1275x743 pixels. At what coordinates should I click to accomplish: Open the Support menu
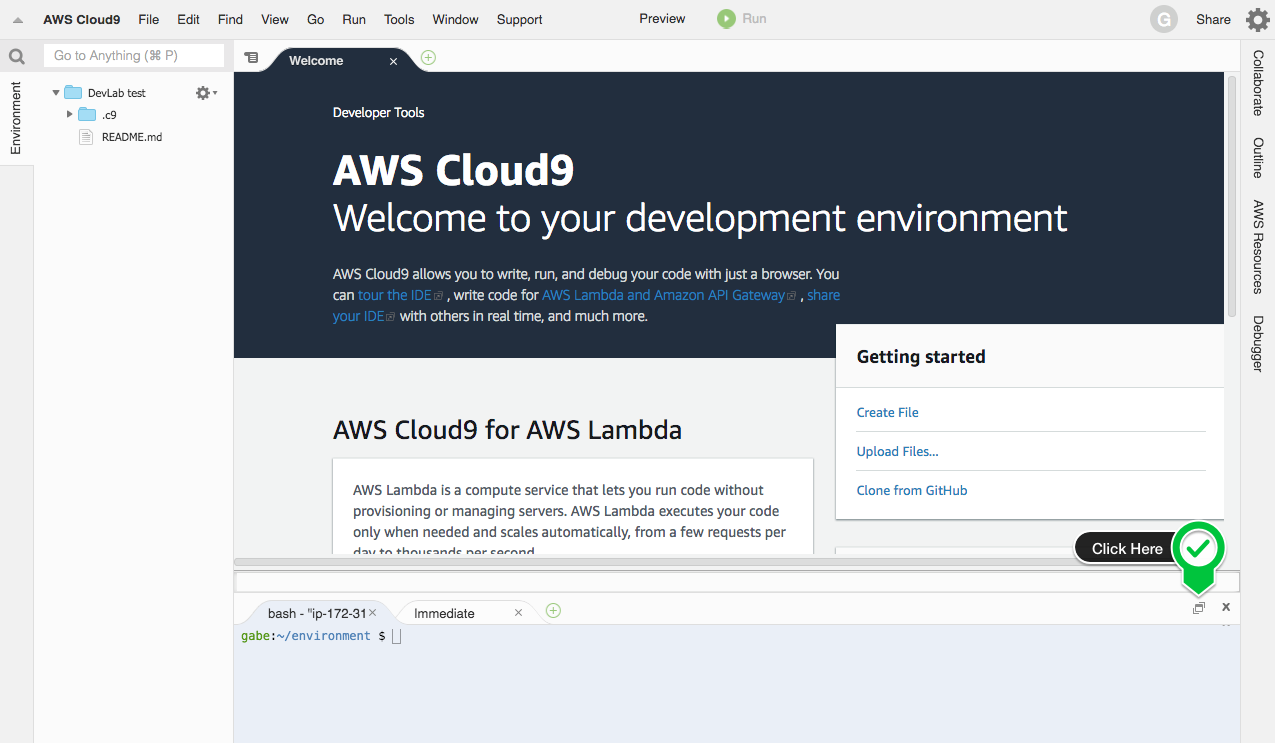pyautogui.click(x=520, y=19)
